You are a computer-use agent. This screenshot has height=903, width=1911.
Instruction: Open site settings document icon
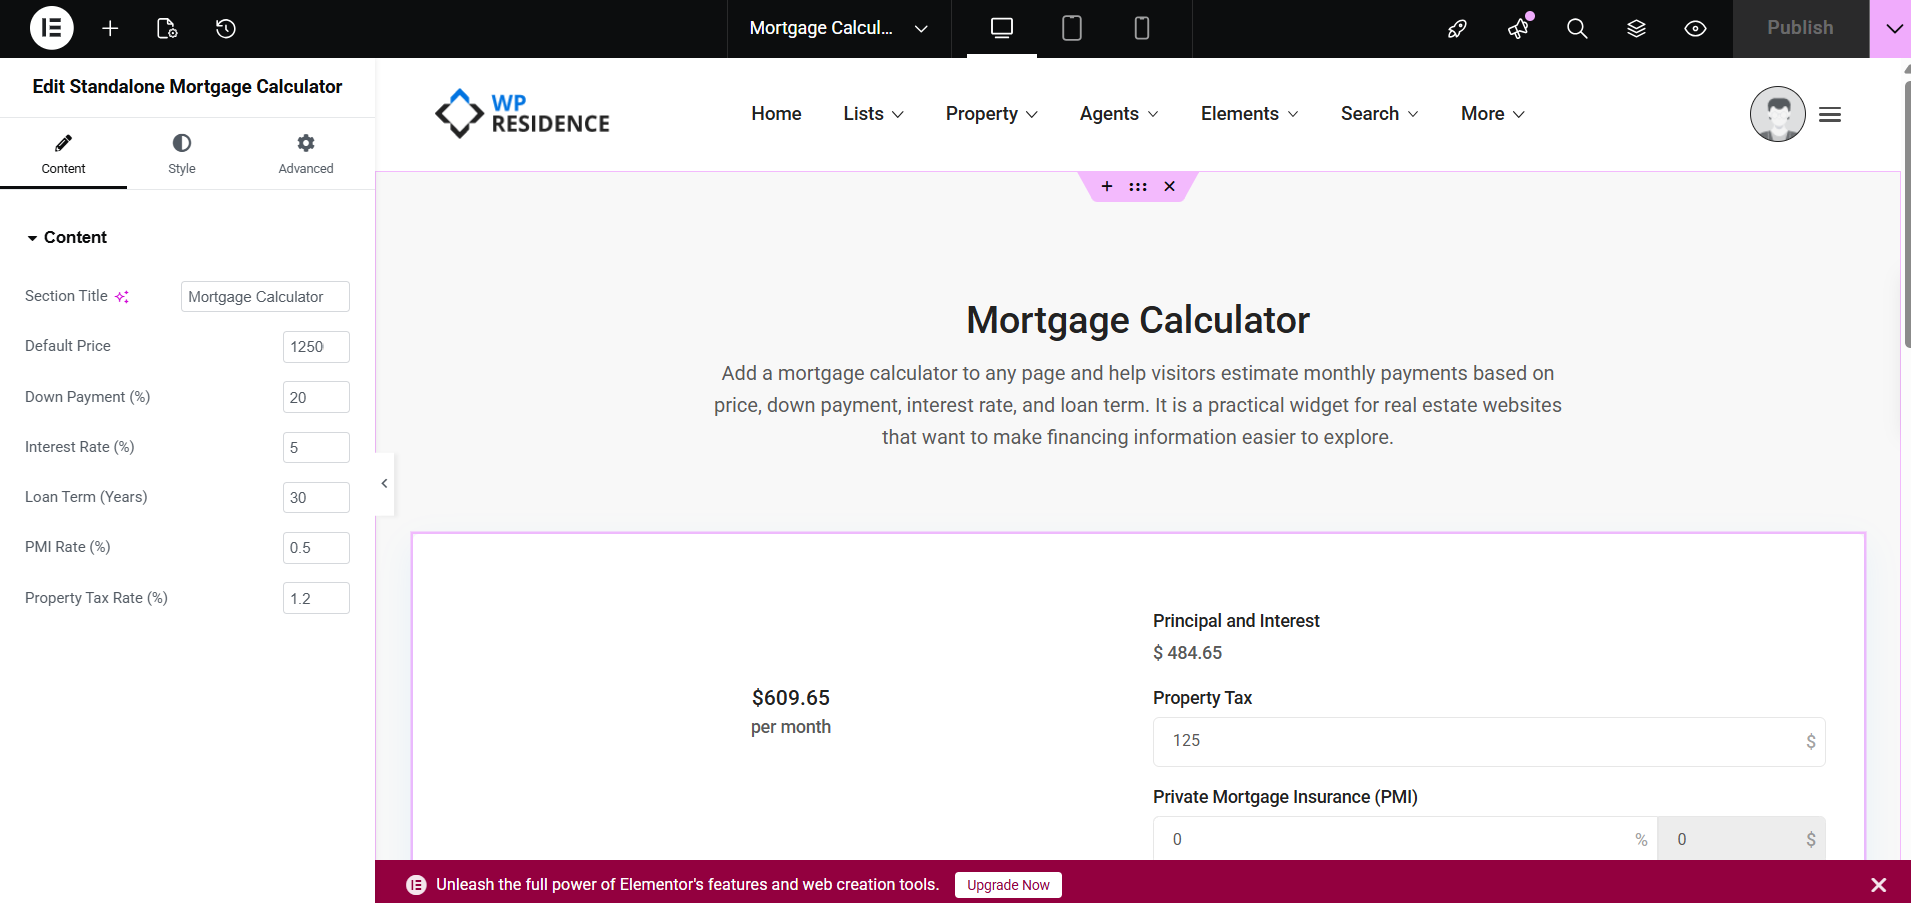[167, 28]
